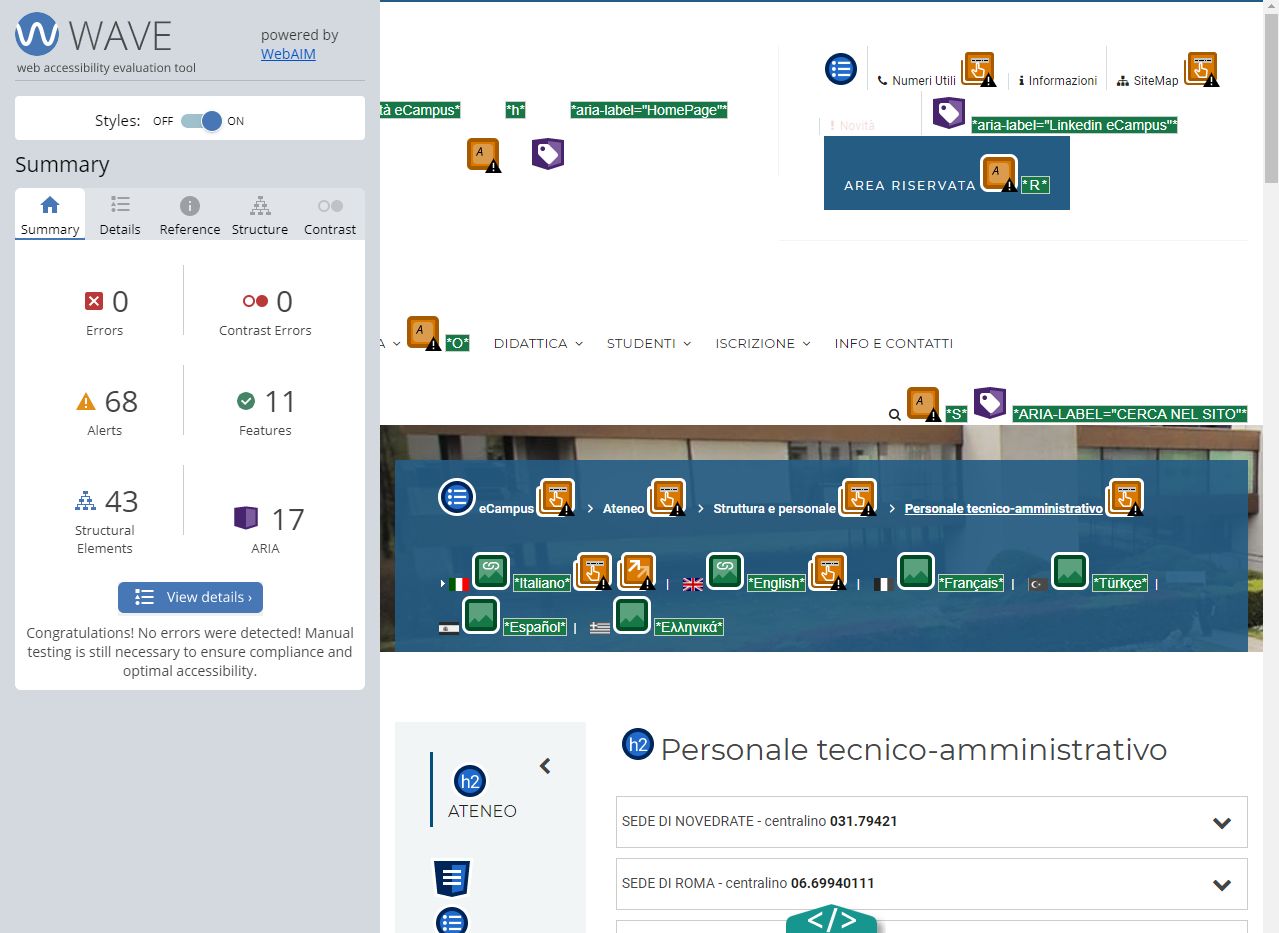Switch to the Summary tab
Screen dimensions: 1279x933
pos(50,216)
